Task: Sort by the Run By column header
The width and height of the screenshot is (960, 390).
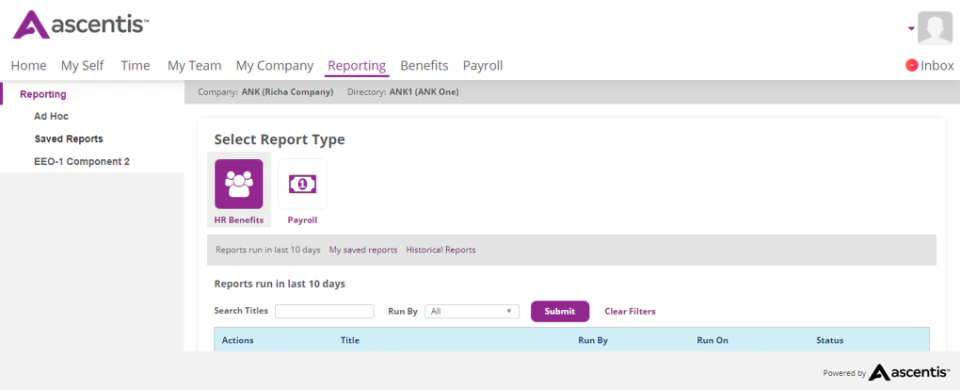Action: point(593,340)
